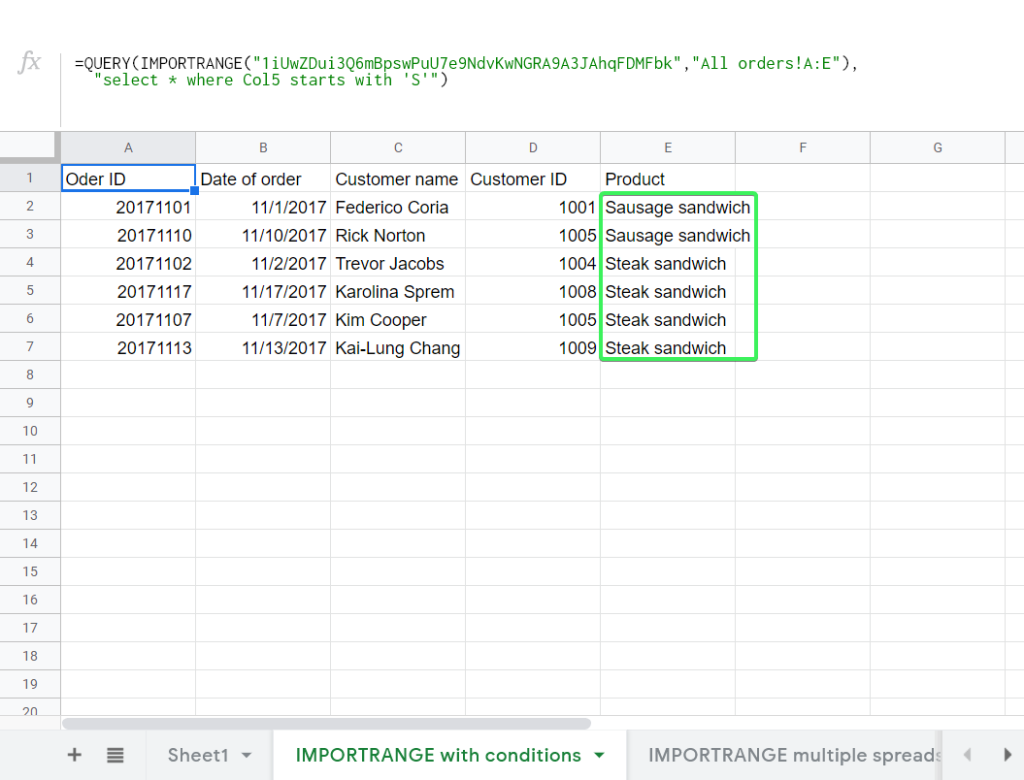Add a new sheet with the plus icon
The image size is (1024, 780).
tap(75, 755)
